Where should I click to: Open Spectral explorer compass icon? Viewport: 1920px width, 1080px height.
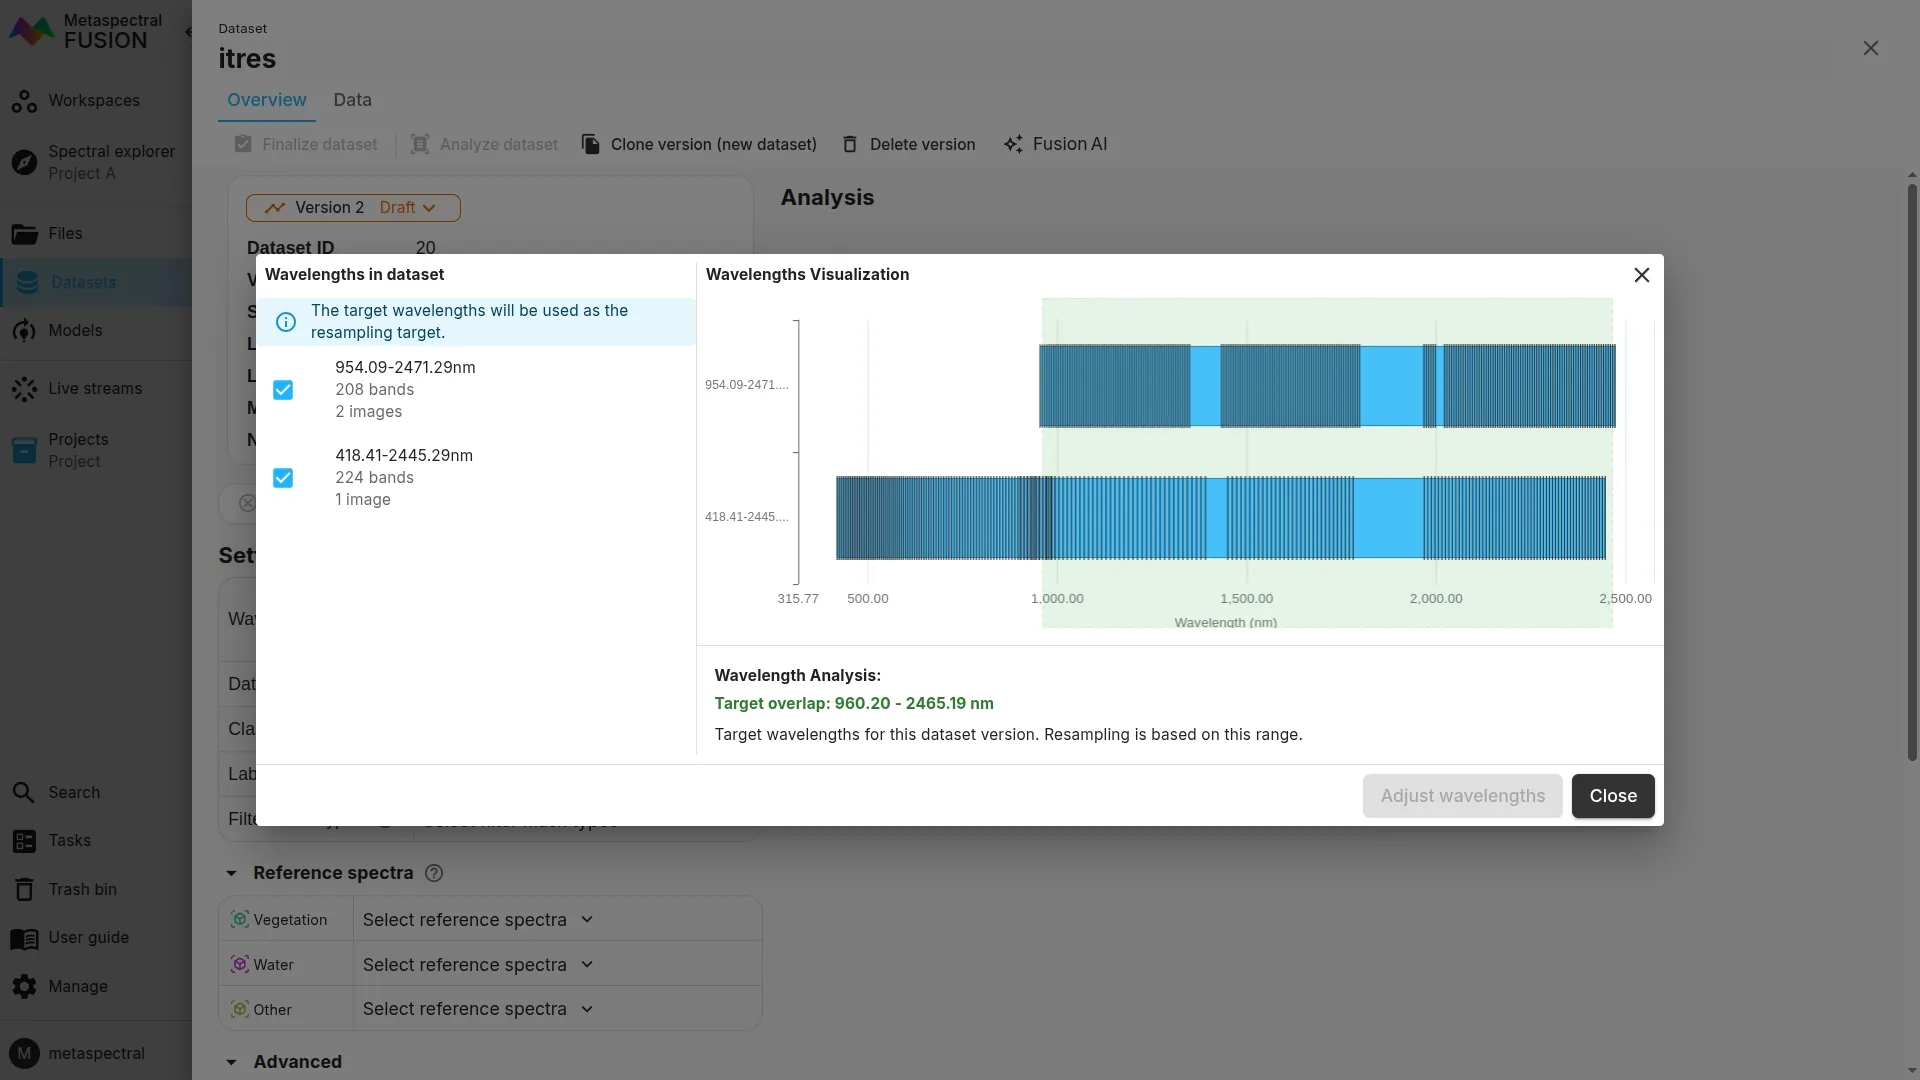pos(24,162)
